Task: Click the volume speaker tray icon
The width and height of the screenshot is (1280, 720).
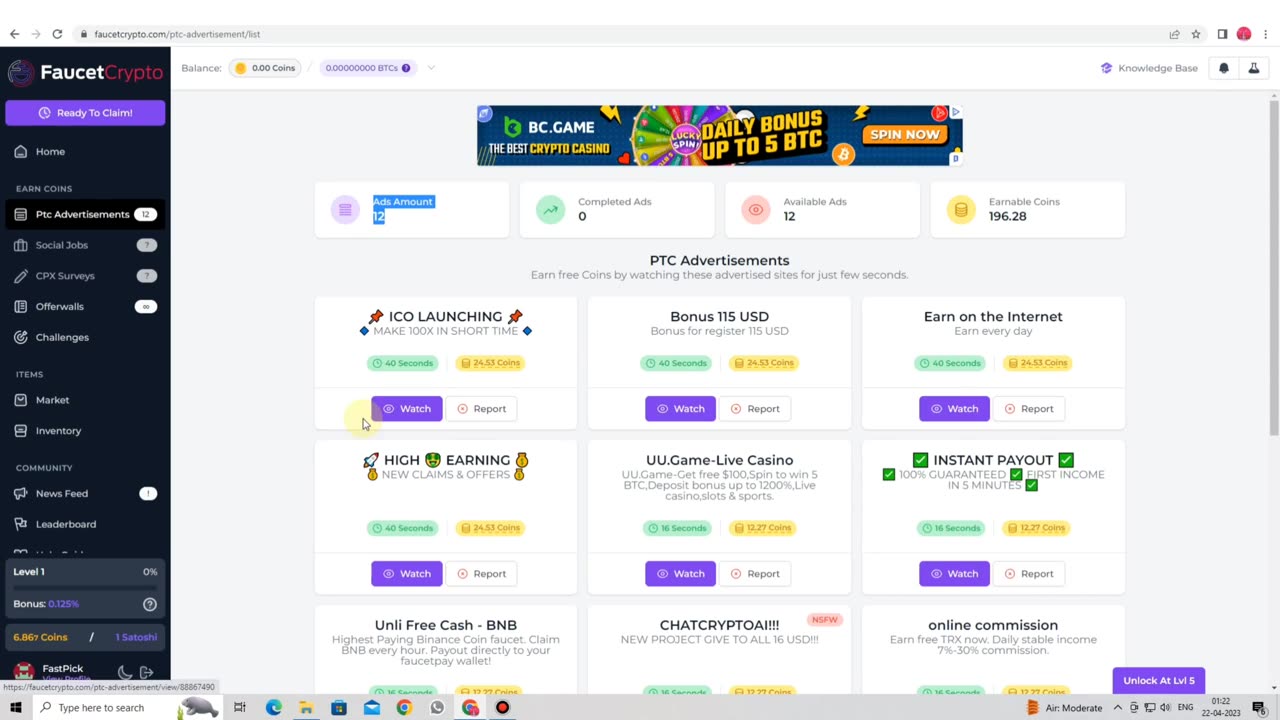Action: coord(1165,708)
